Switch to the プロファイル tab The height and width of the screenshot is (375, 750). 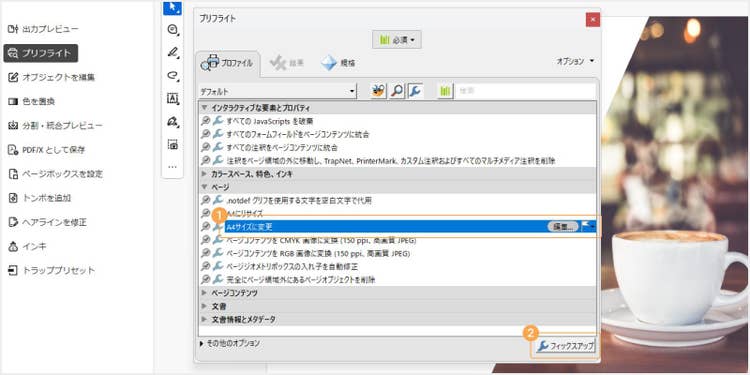(228, 63)
